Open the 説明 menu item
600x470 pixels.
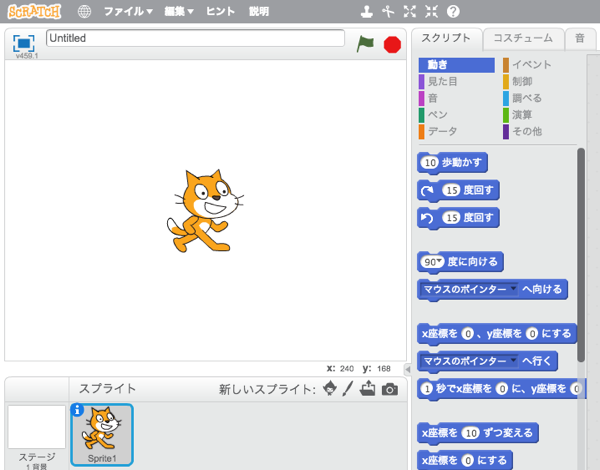pos(259,11)
